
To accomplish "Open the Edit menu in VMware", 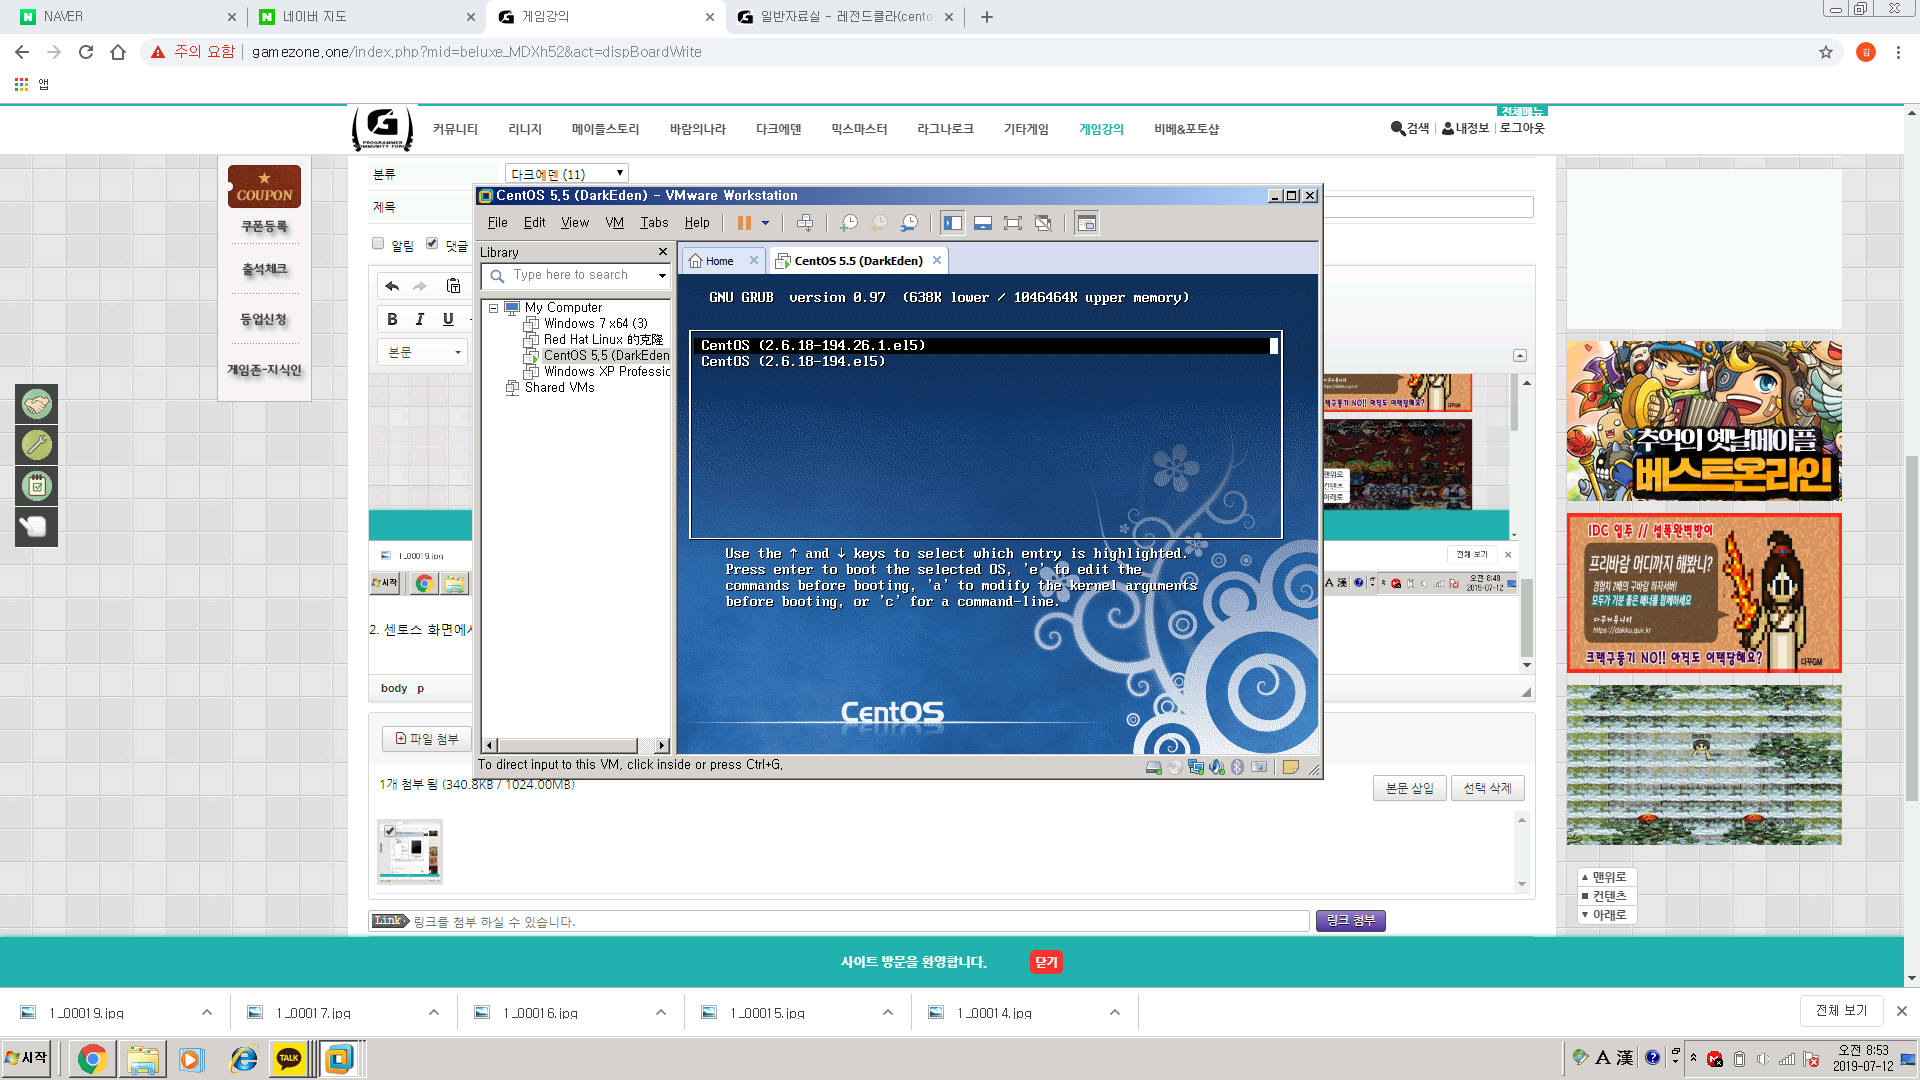I will click(x=534, y=223).
